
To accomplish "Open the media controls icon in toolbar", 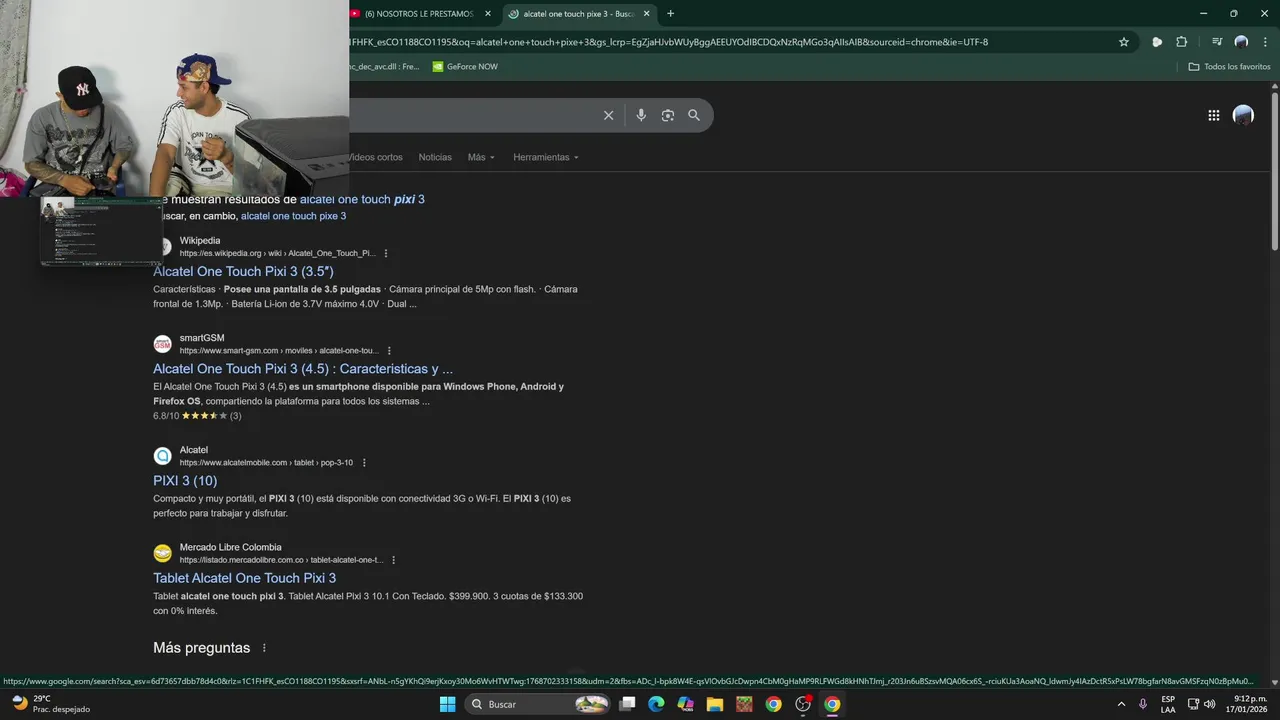I will 1217,42.
